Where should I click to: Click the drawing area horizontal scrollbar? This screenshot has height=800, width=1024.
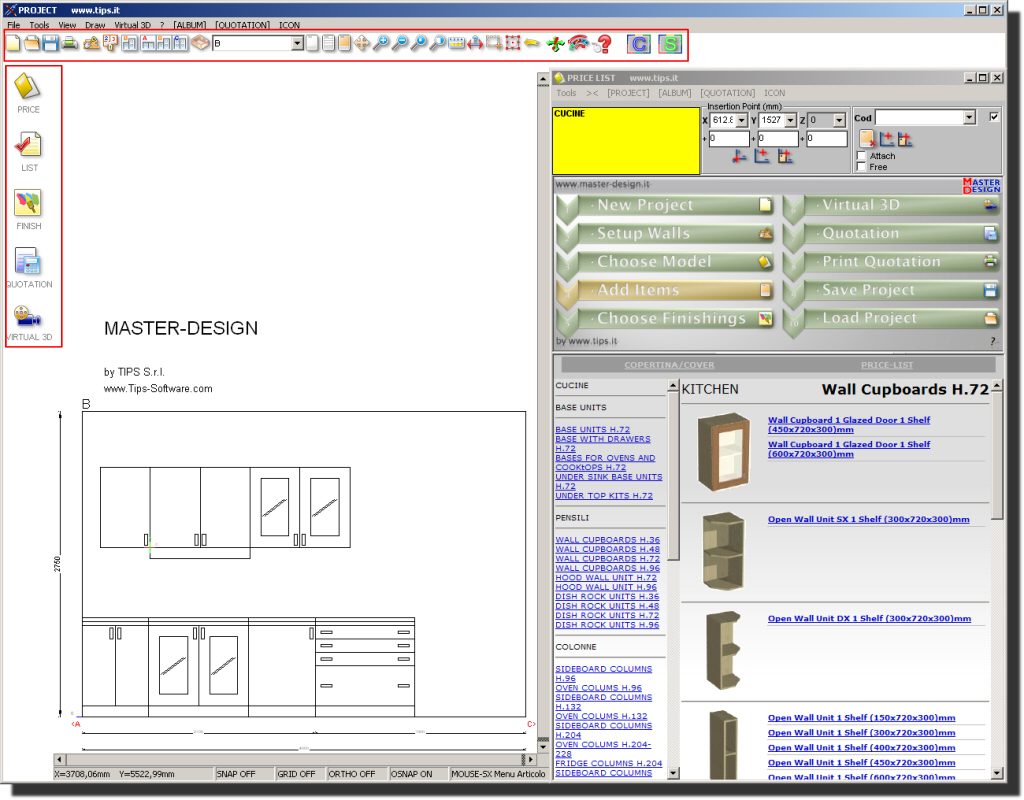[296, 760]
